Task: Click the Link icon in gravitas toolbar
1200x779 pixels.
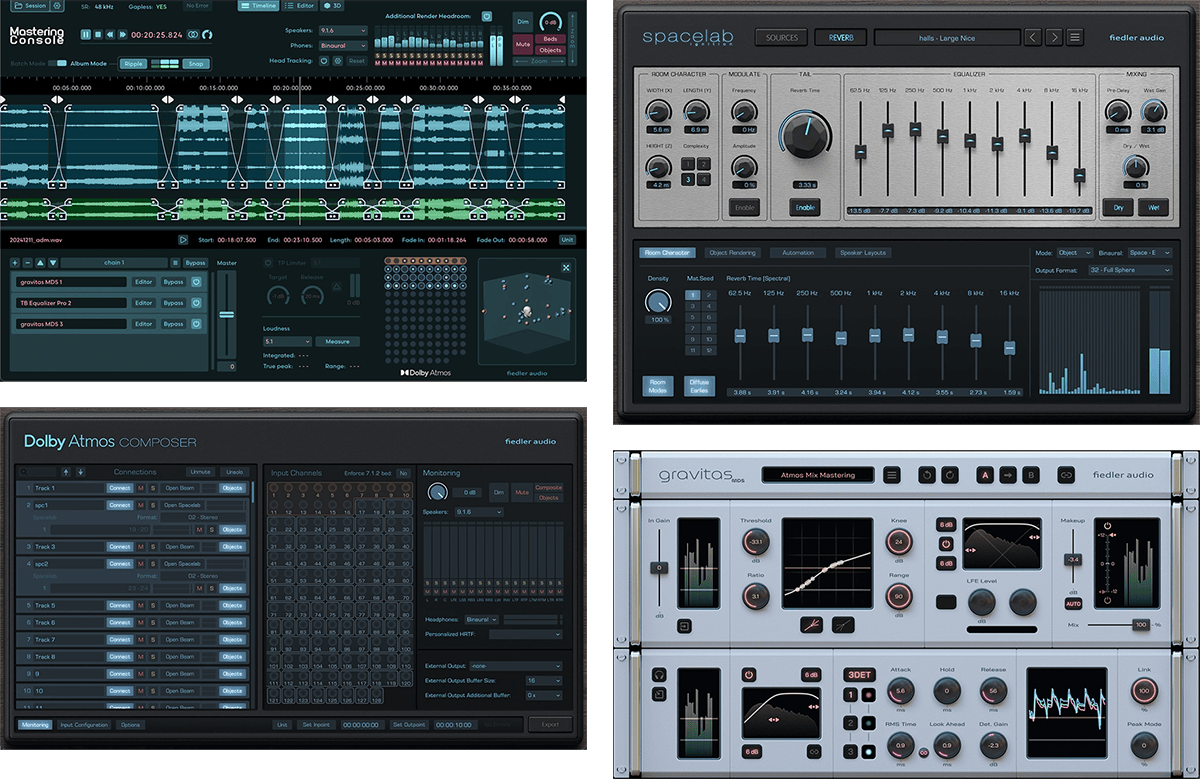Action: click(1066, 475)
